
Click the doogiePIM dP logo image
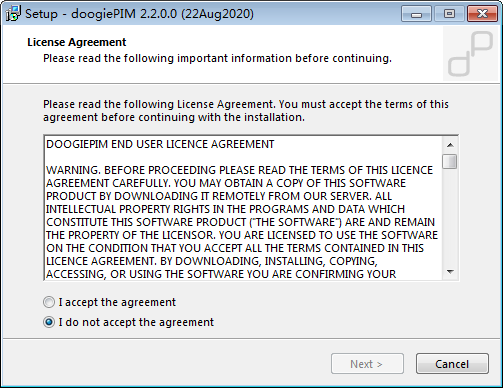pos(472,54)
